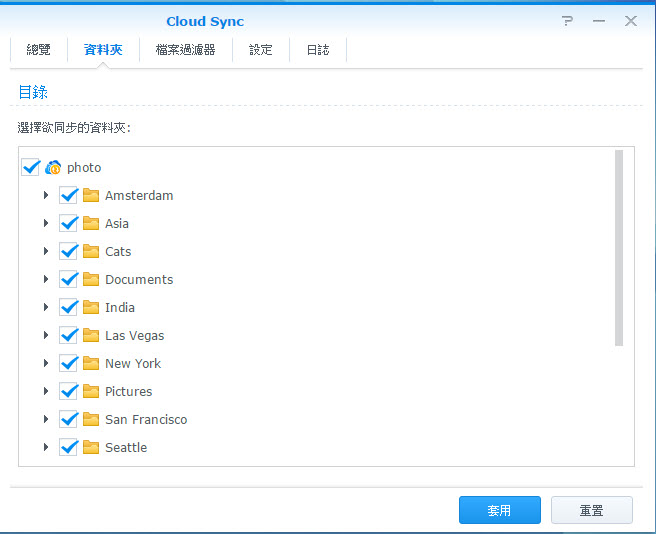Expand the Pictures folder tree node
This screenshot has width=656, height=534.
(46, 391)
